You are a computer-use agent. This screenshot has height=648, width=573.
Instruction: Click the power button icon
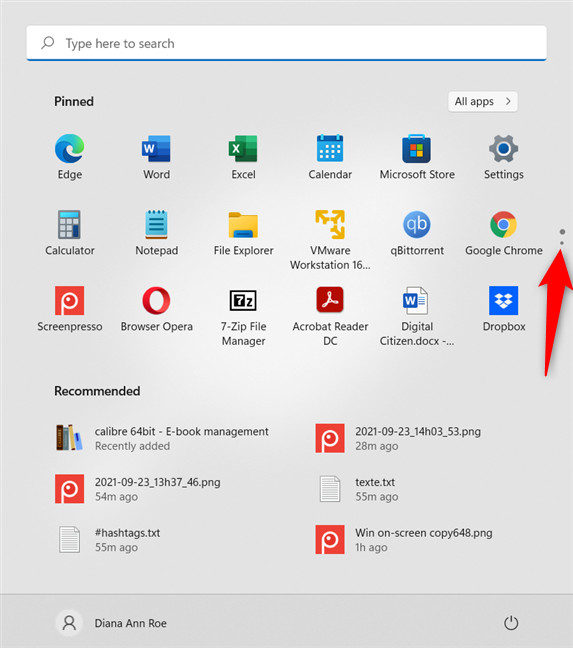pos(511,623)
